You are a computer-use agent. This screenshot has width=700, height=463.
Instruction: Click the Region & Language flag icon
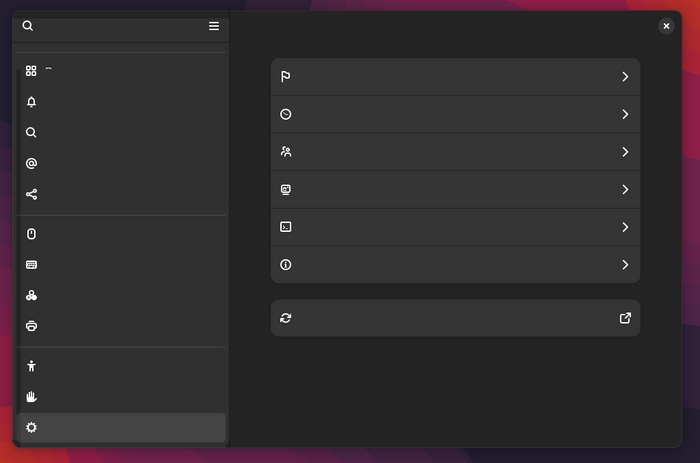click(x=286, y=77)
